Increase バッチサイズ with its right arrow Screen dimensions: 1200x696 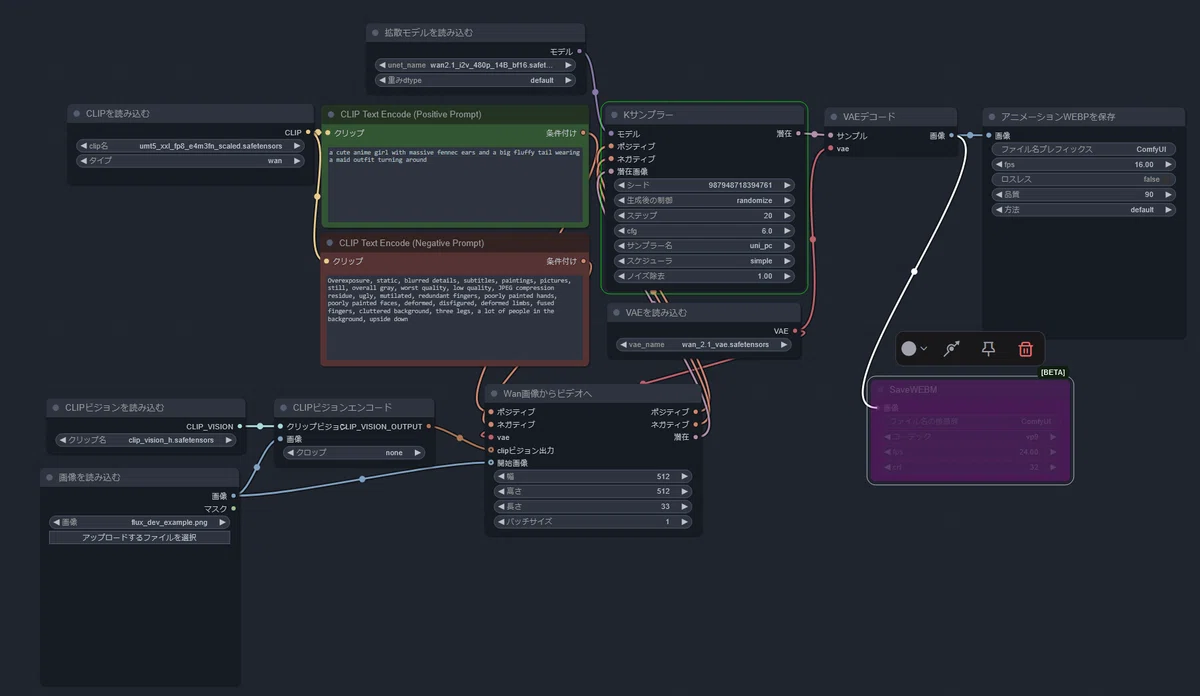point(685,522)
